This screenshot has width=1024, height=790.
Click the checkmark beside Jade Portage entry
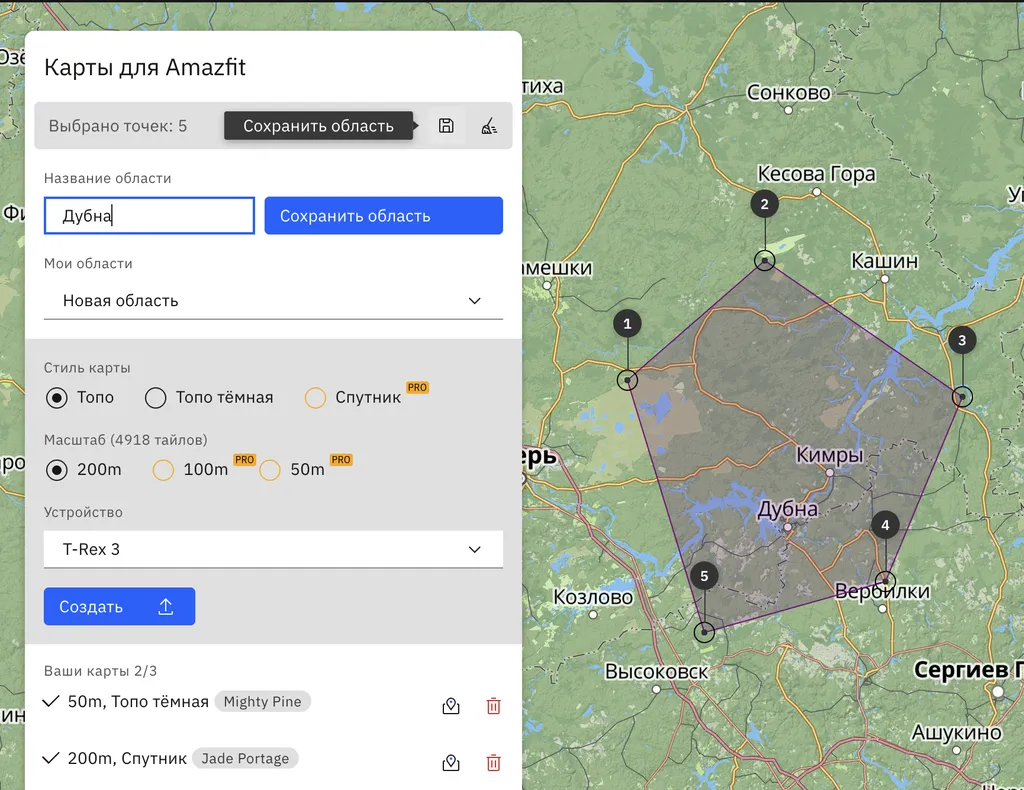[x=51, y=758]
